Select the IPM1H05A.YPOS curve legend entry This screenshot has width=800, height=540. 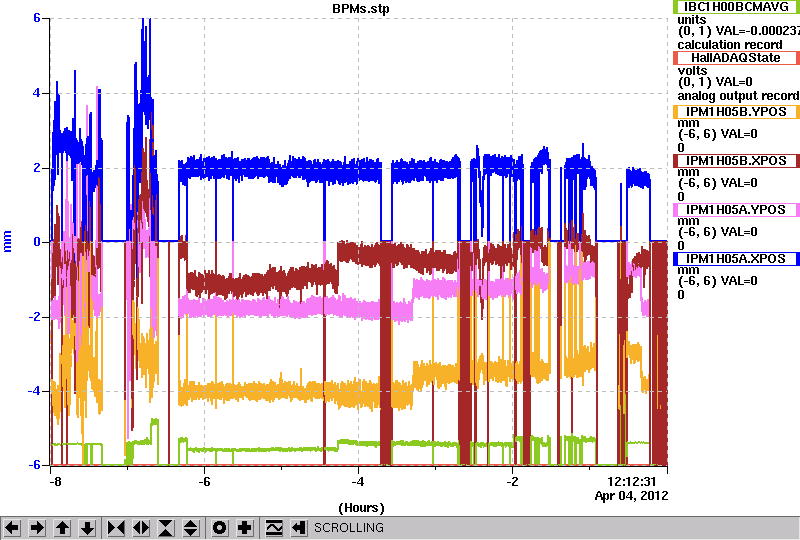point(736,210)
